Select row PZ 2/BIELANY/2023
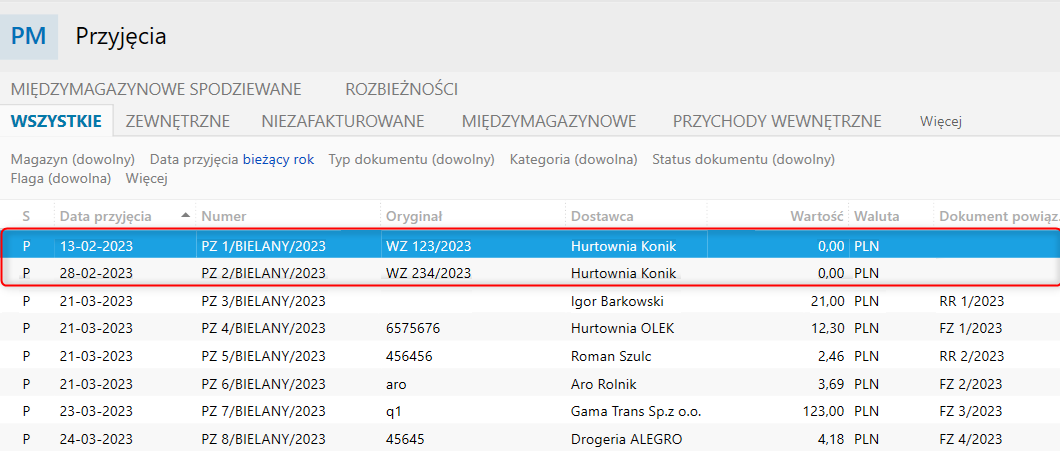 pos(530,274)
